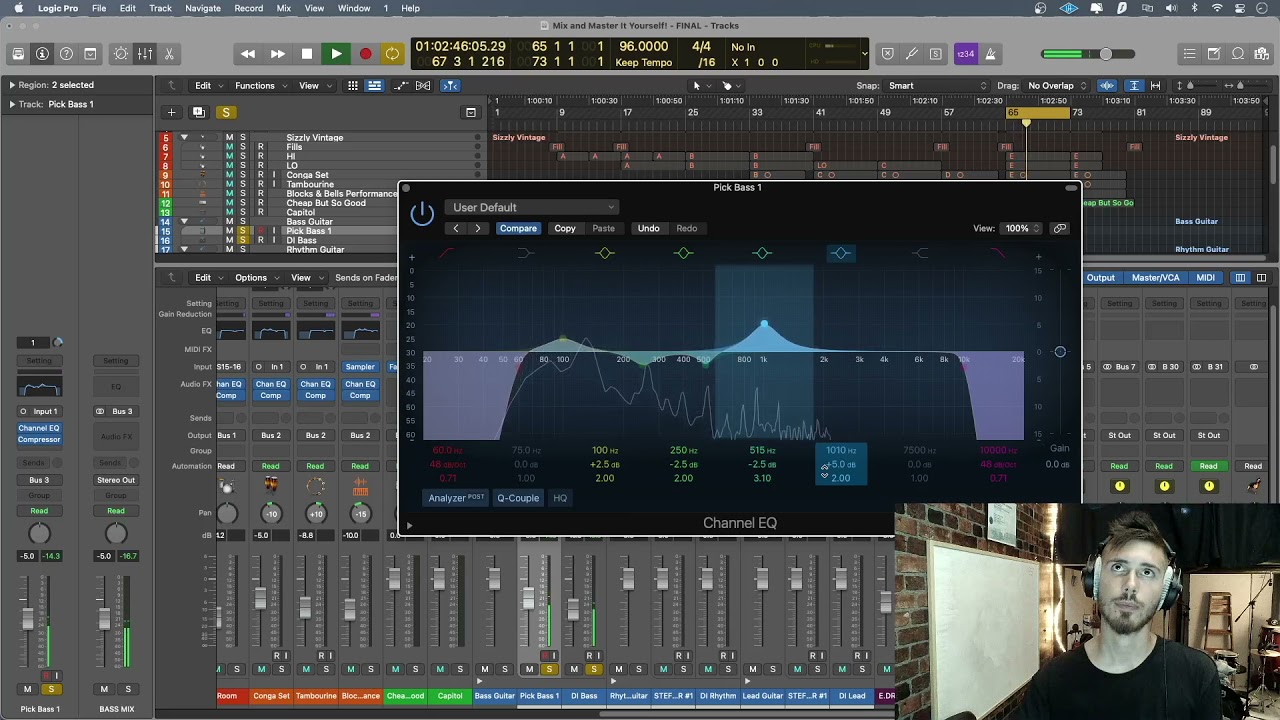Open the tracks area Functions dropdown
This screenshot has width=1280, height=720.
(260, 86)
